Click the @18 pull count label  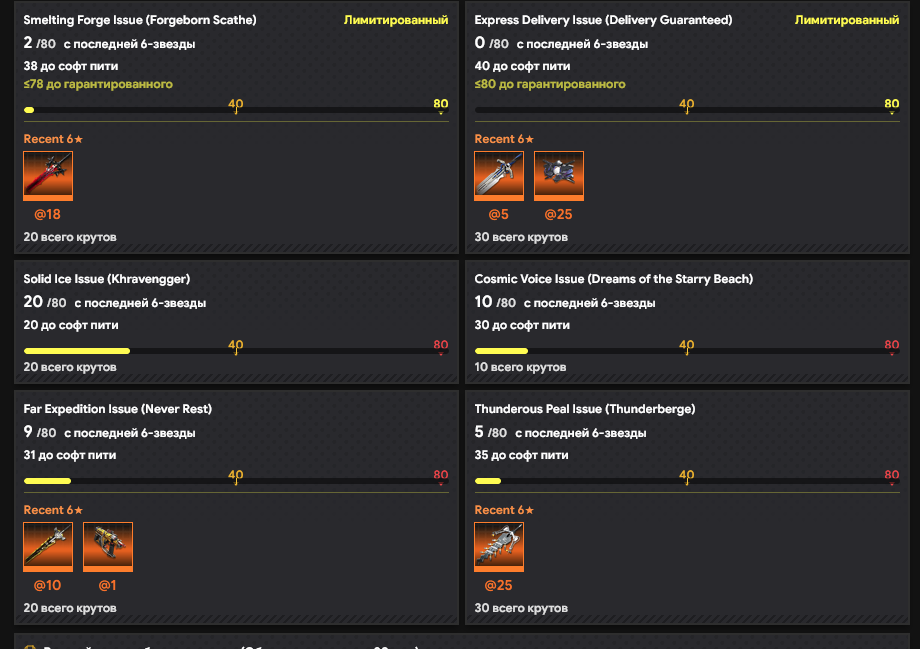click(x=48, y=214)
